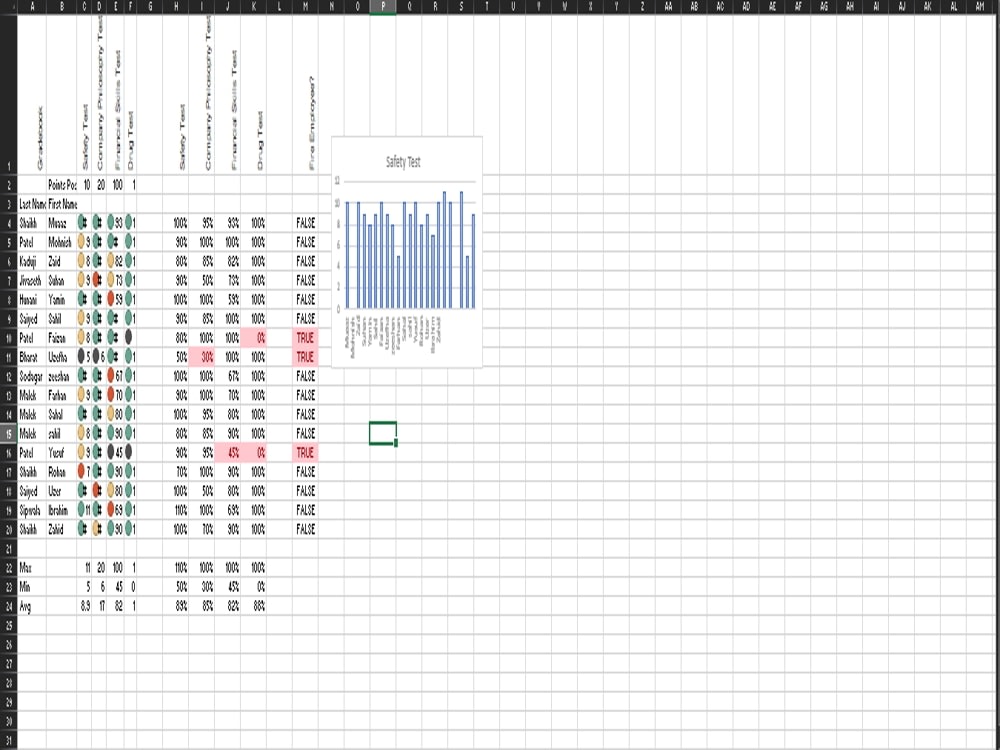Click the FALSE cell in row 4

pos(305,223)
